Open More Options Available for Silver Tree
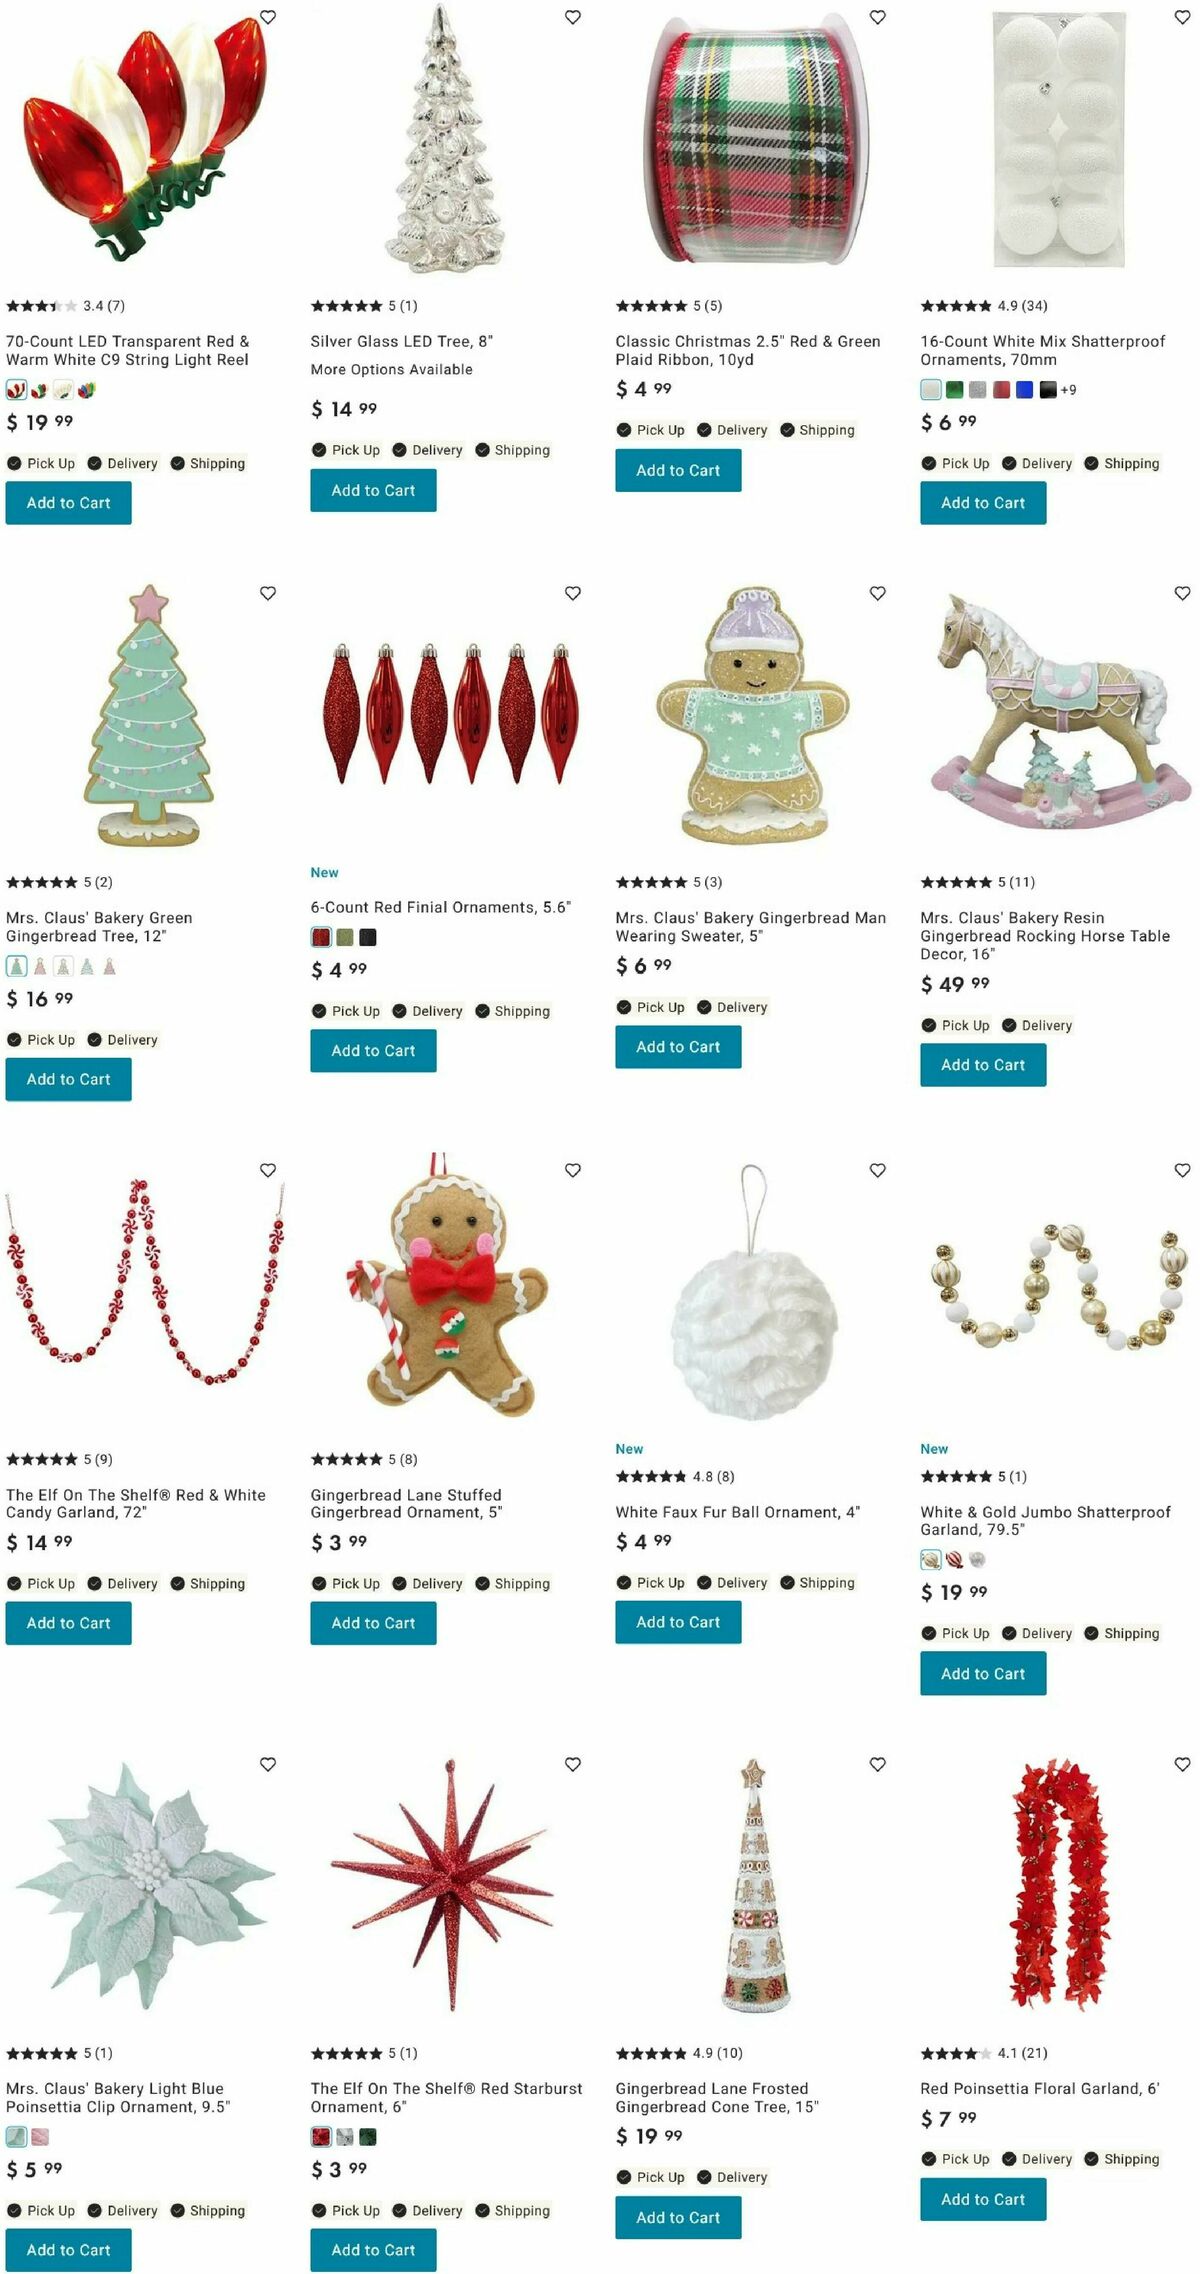Screen dimensions: 1200x2274 coord(391,369)
